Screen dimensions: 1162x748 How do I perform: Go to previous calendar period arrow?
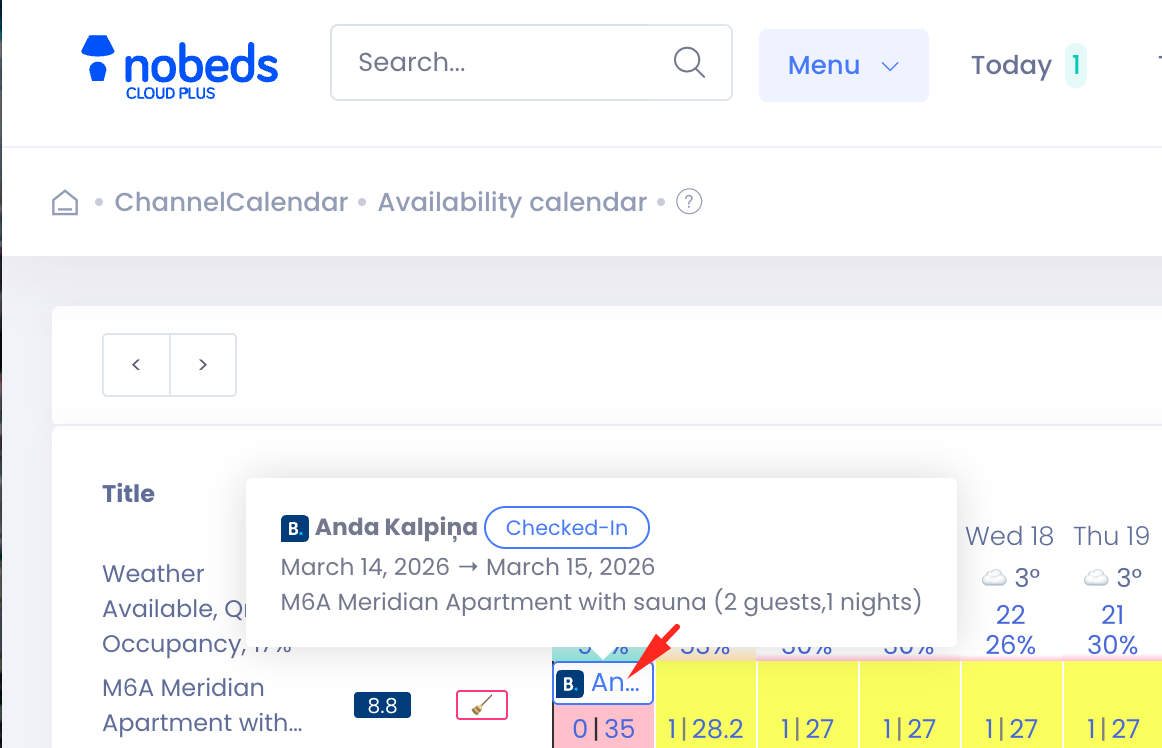click(136, 365)
